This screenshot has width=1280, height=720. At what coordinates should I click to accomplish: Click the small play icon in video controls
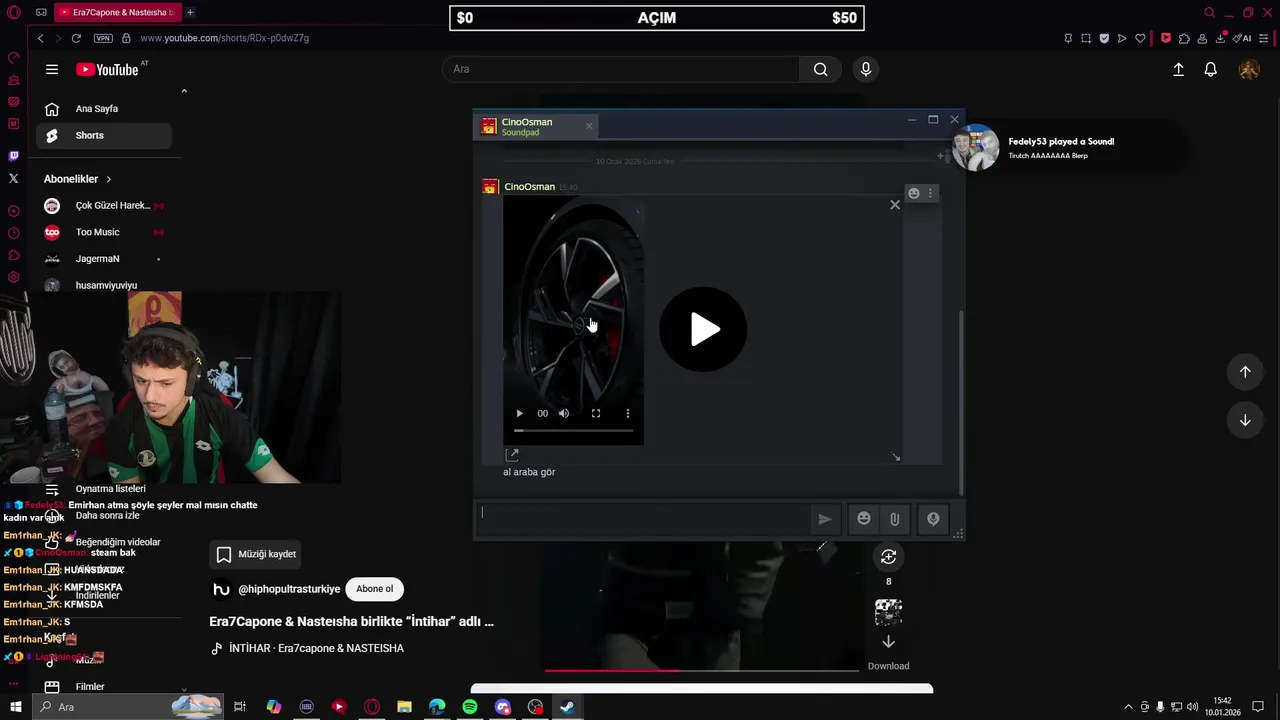point(519,413)
